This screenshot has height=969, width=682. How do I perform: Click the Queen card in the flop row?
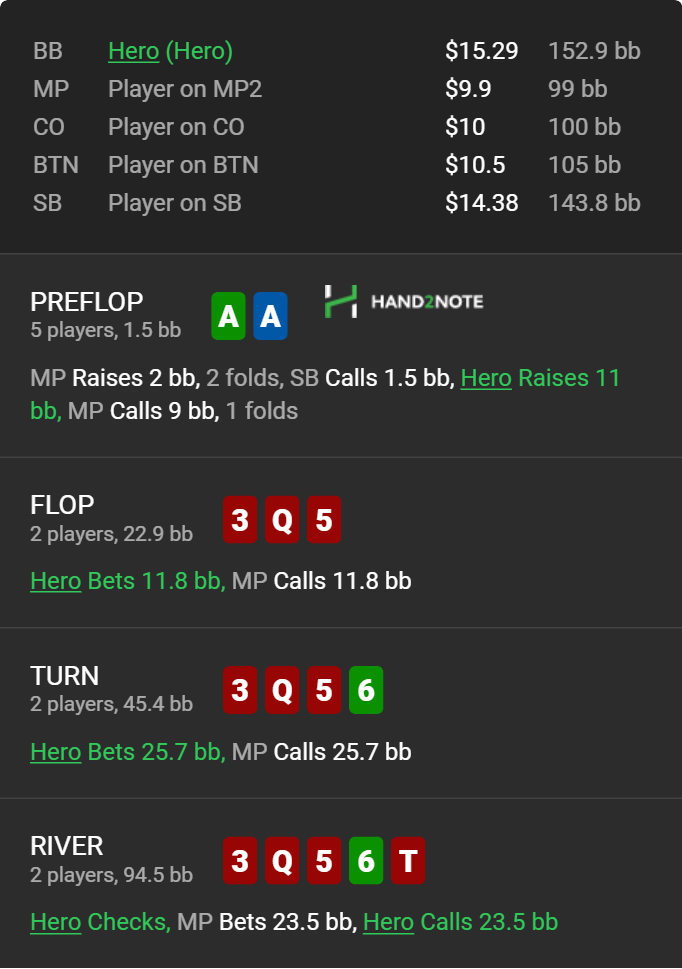[282, 520]
